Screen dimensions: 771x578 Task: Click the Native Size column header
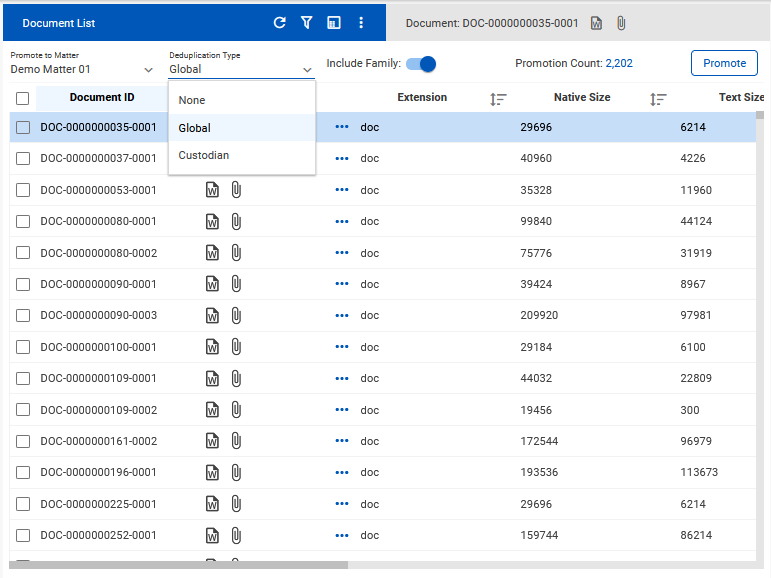(x=582, y=97)
